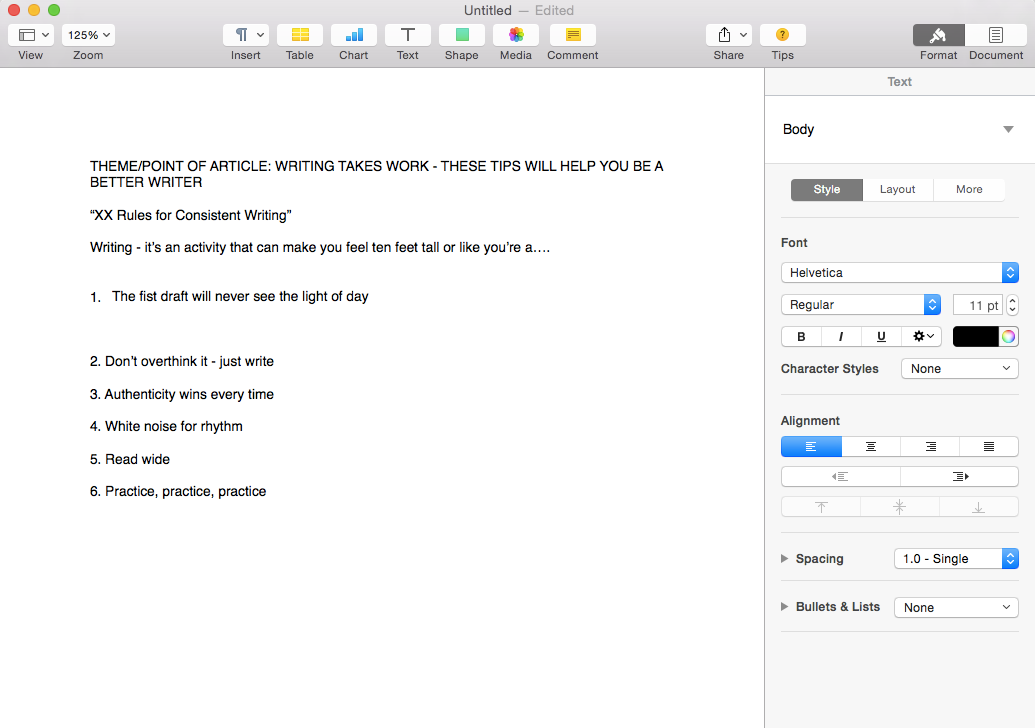Open the Media browser
Viewport: 1035px width, 728px height.
(516, 35)
